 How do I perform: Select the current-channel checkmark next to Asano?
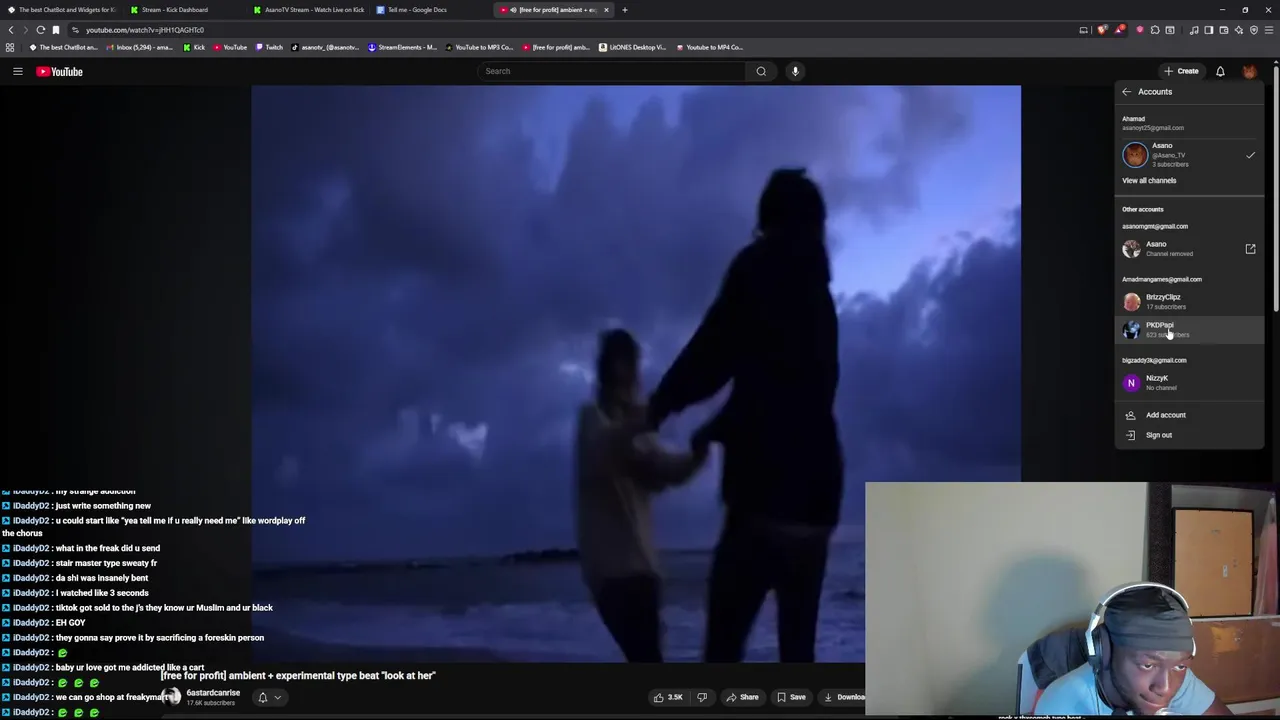[1250, 155]
